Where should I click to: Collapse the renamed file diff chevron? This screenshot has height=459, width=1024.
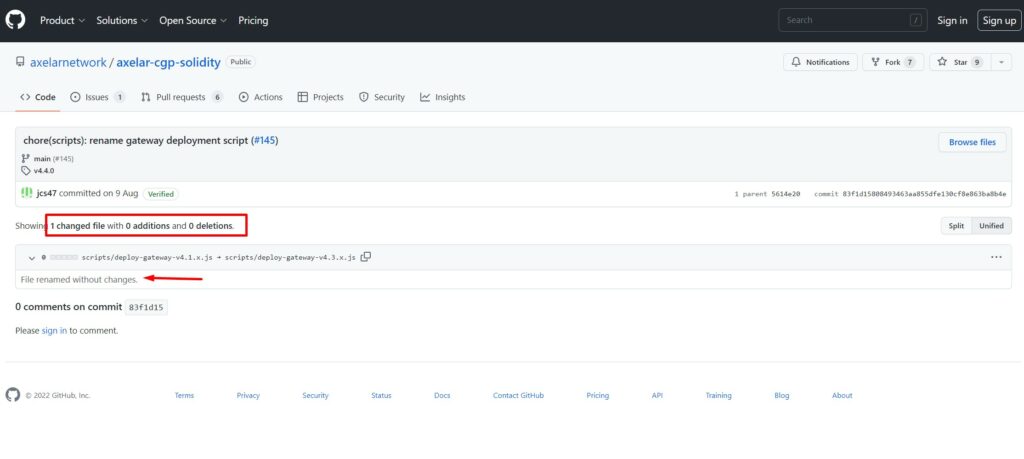(31, 257)
